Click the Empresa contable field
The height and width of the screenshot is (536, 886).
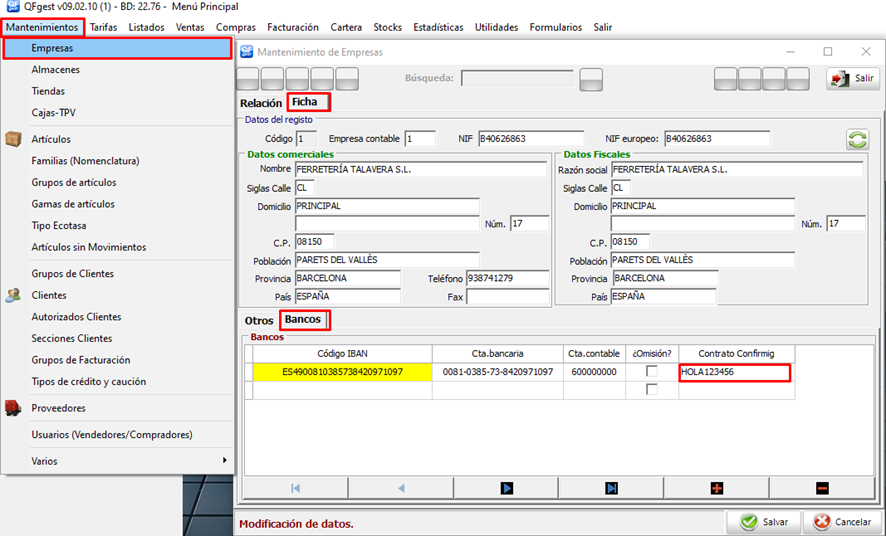(420, 138)
